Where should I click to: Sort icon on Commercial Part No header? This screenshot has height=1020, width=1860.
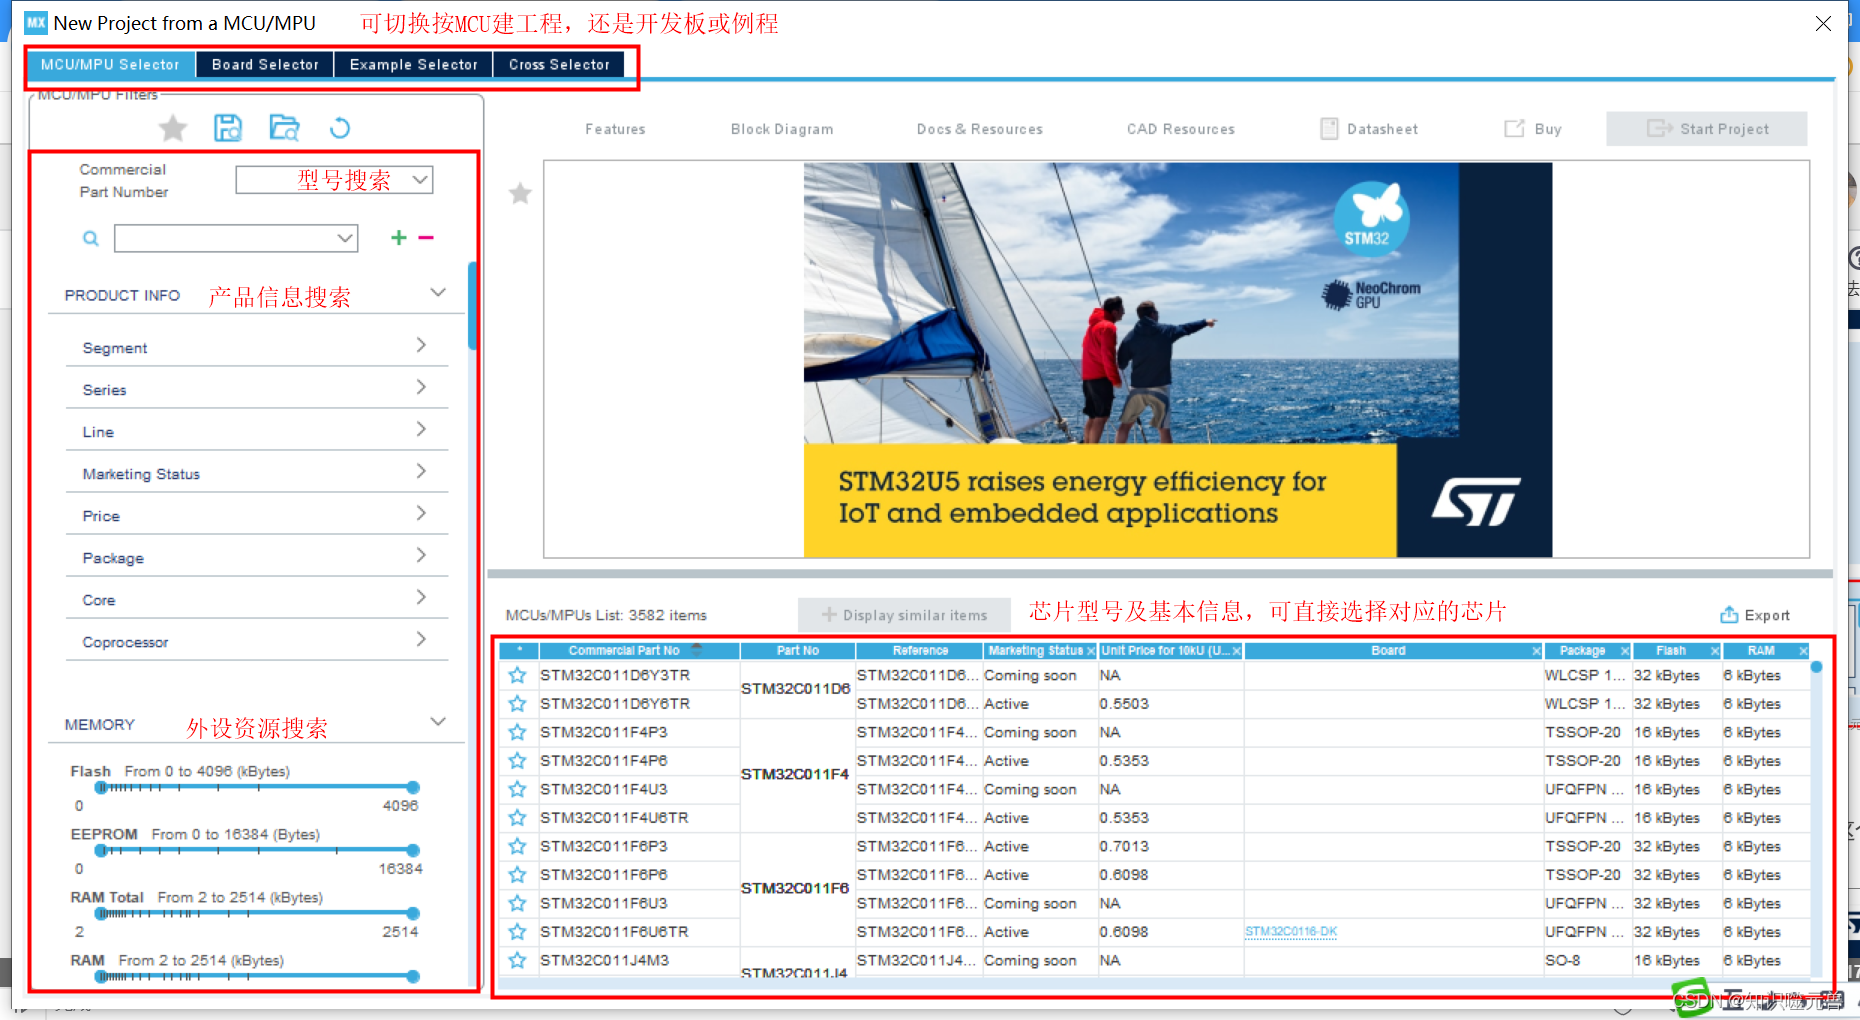tap(697, 650)
